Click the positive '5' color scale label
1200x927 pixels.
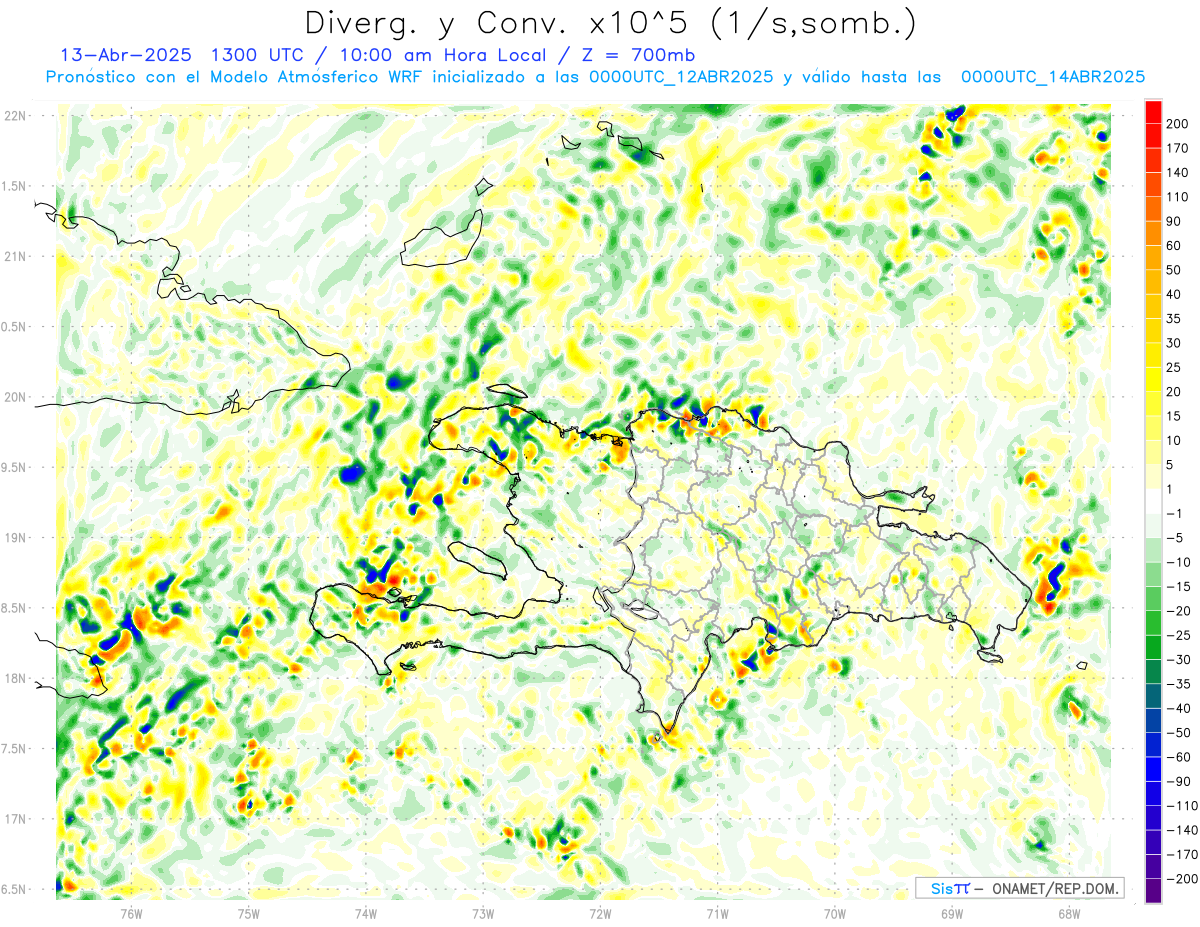pos(1171,465)
